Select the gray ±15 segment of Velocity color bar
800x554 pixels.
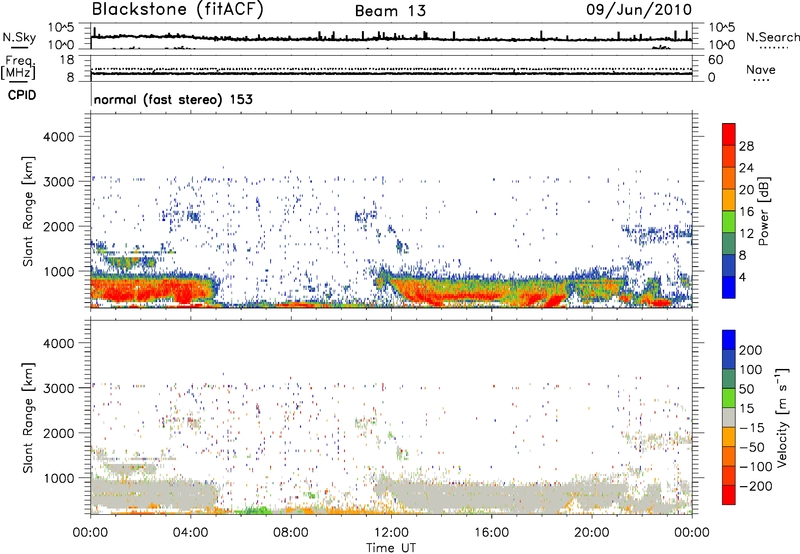tap(729, 417)
